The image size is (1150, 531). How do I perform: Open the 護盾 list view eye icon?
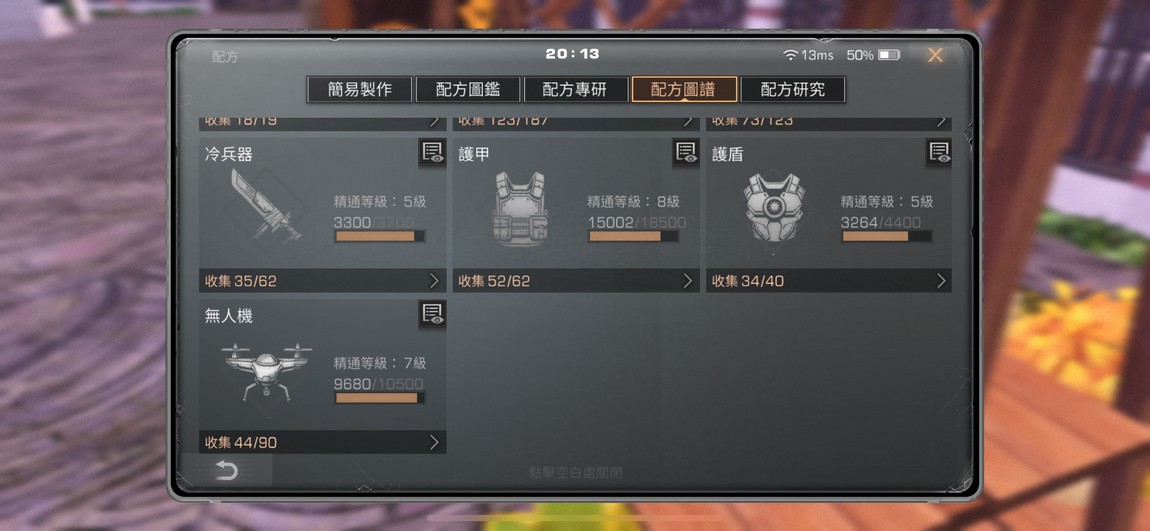point(939,153)
